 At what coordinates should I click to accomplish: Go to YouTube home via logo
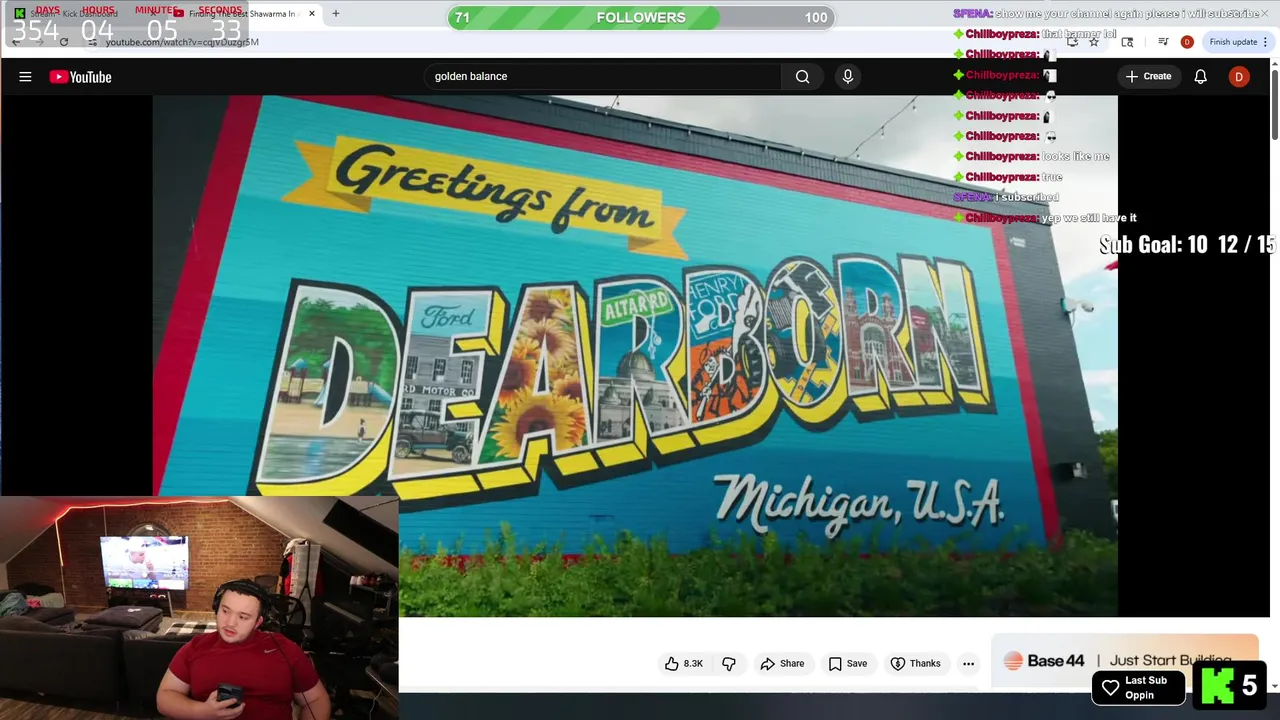(x=80, y=77)
